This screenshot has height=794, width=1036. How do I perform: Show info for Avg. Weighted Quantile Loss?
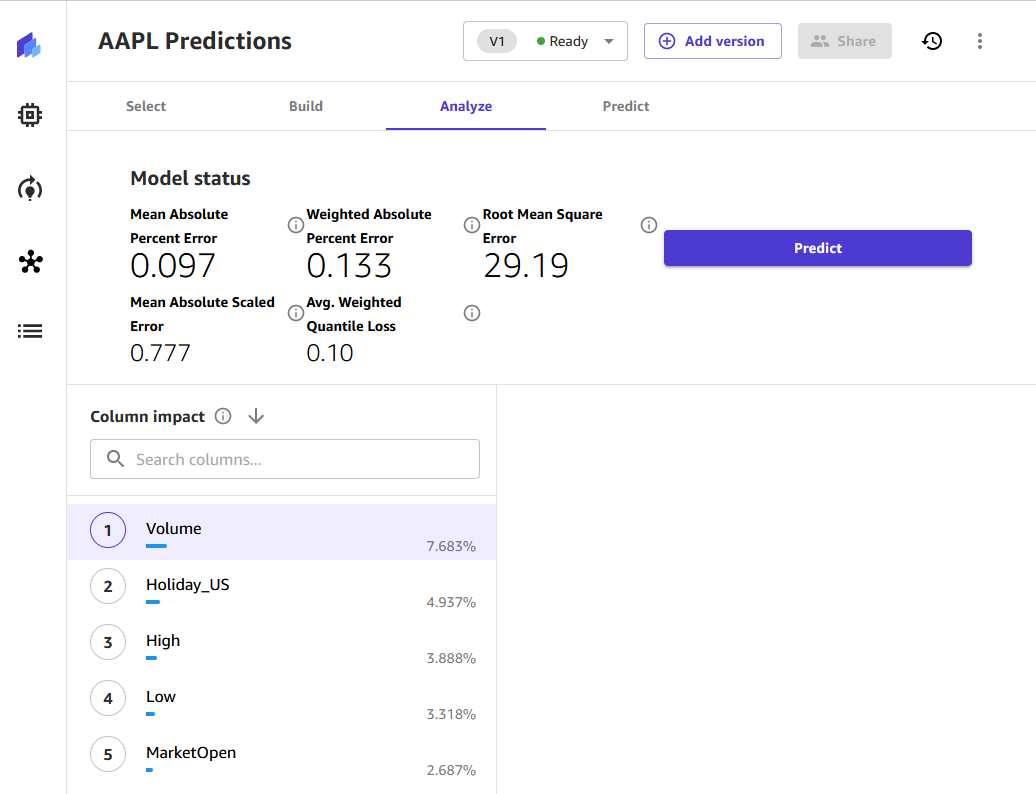(472, 313)
